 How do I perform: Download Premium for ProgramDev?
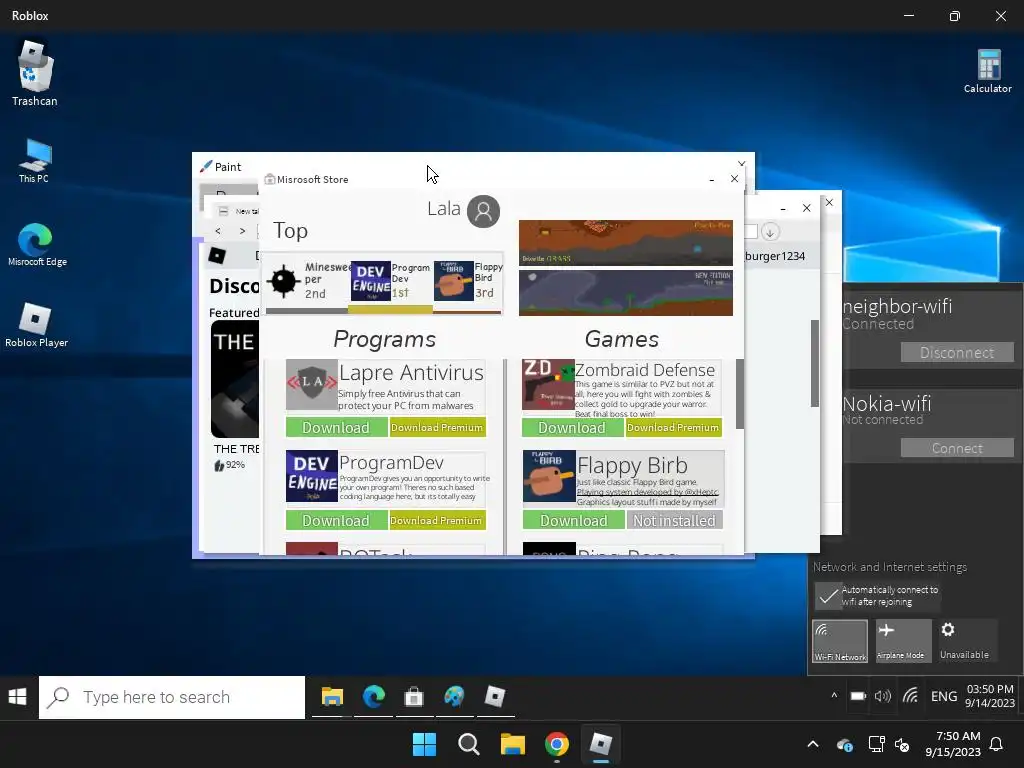[437, 520]
